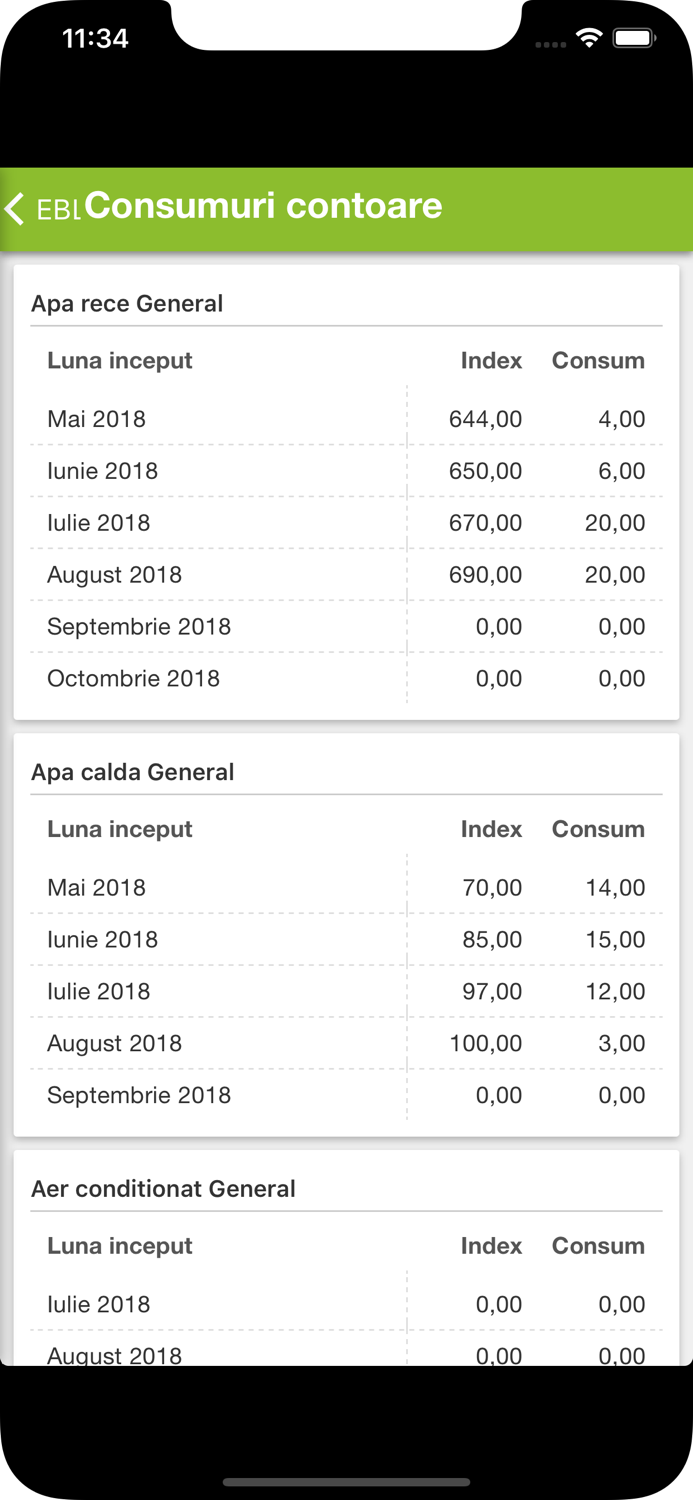The image size is (693, 1500).
Task: Tap the 97,00 index value
Action: 492,992
